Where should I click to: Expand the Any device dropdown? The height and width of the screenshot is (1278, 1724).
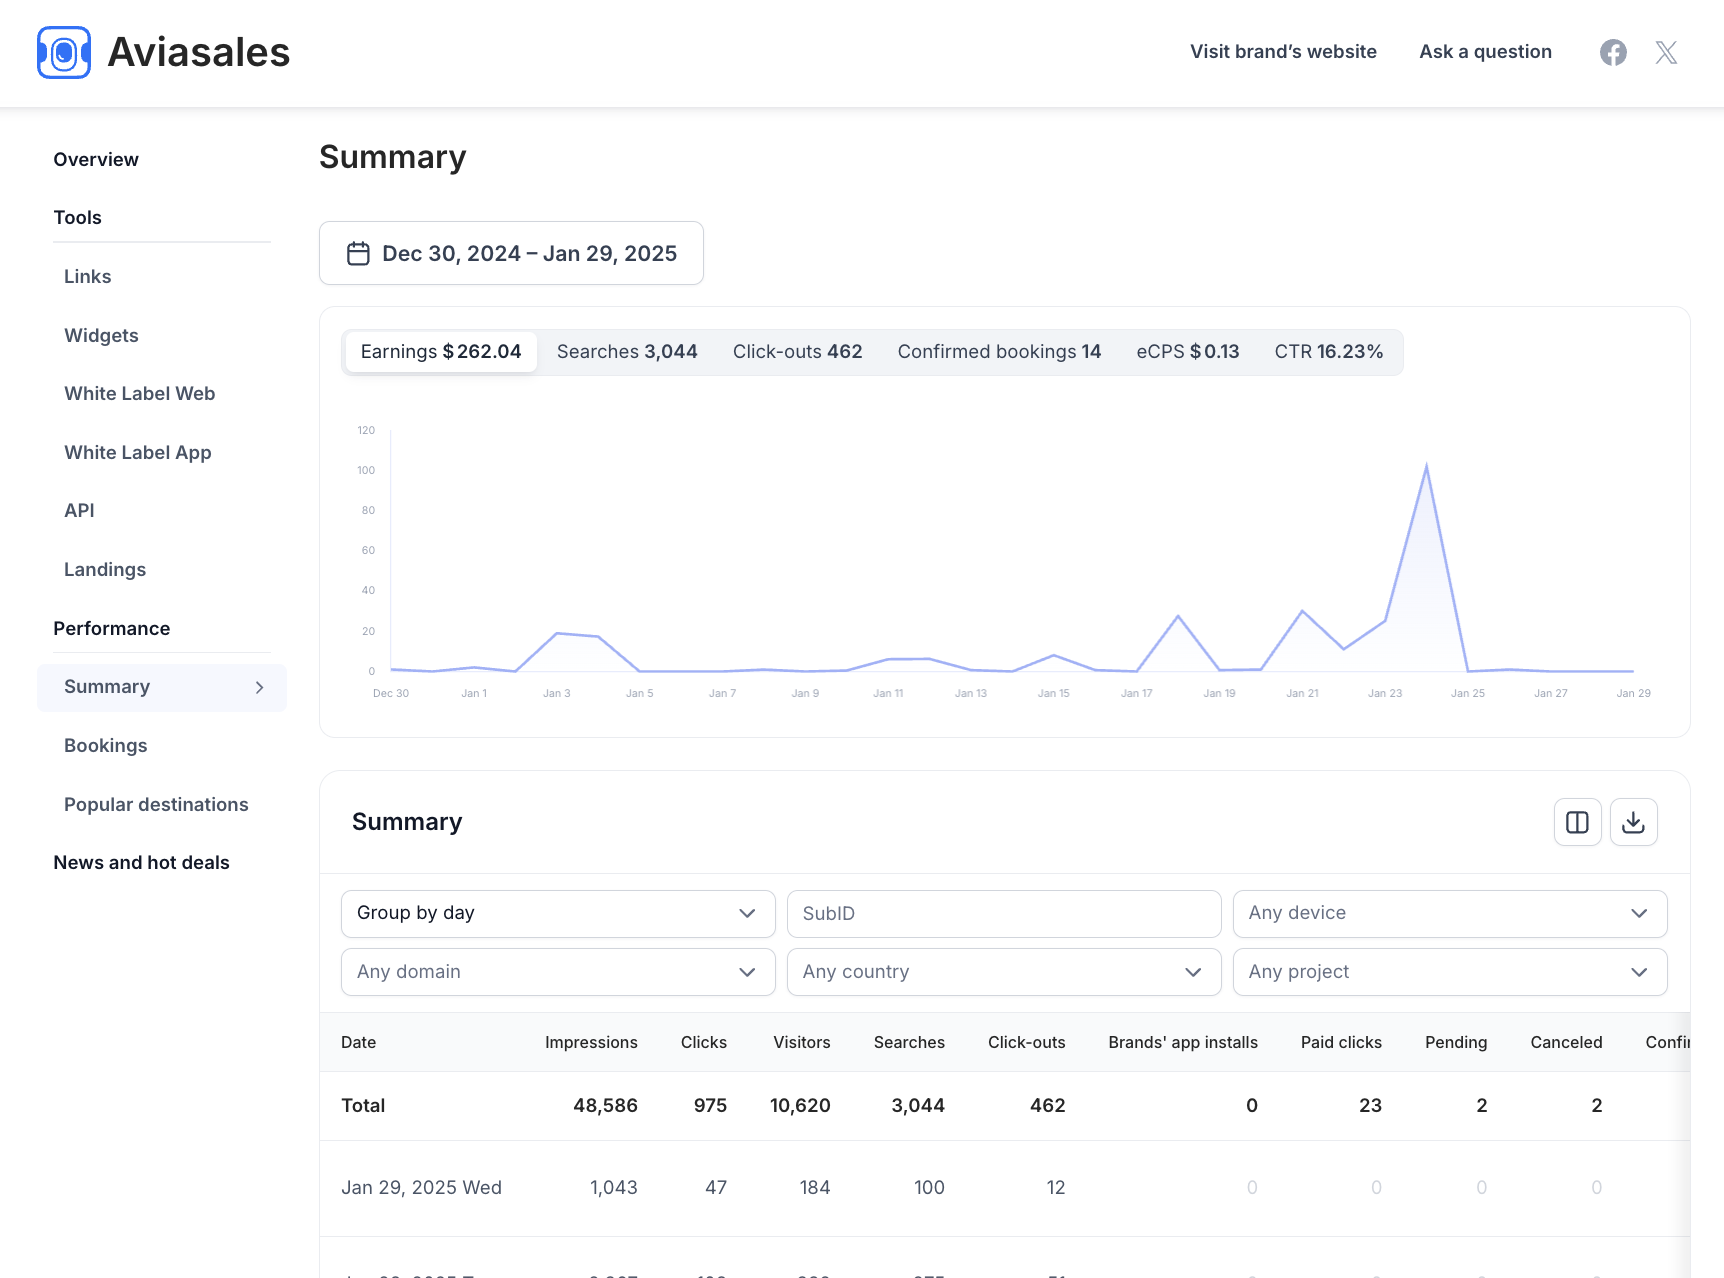click(x=1450, y=914)
